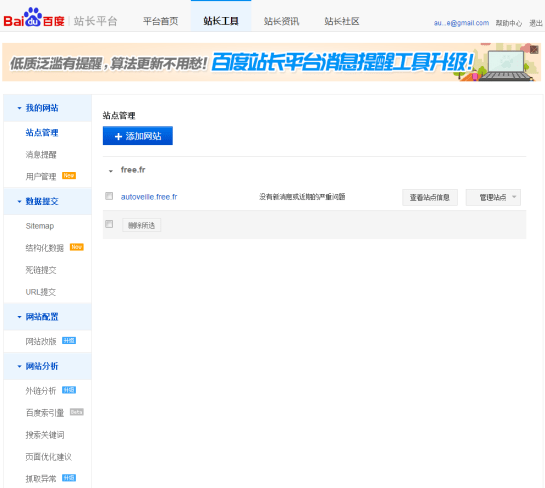Open URL提交 in the sidebar
Viewport: 545px width, 488px height.
tap(41, 292)
